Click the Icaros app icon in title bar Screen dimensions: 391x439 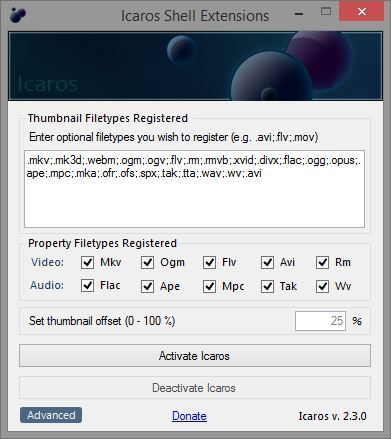(x=18, y=15)
